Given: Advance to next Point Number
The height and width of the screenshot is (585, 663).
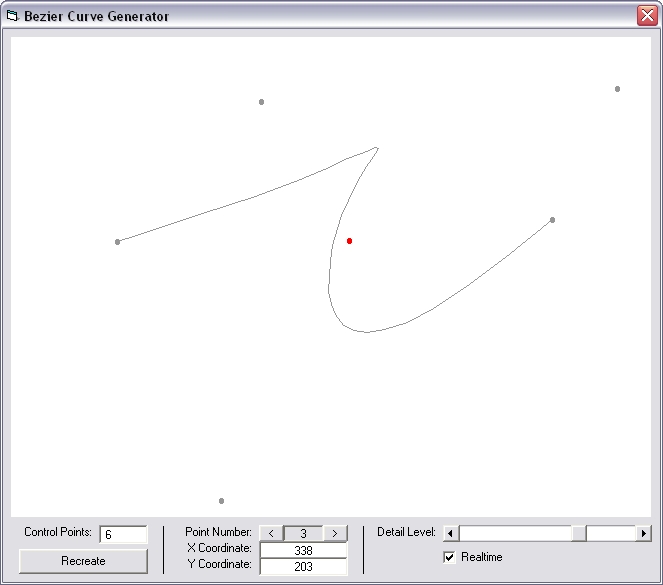Looking at the screenshot, I should (335, 533).
